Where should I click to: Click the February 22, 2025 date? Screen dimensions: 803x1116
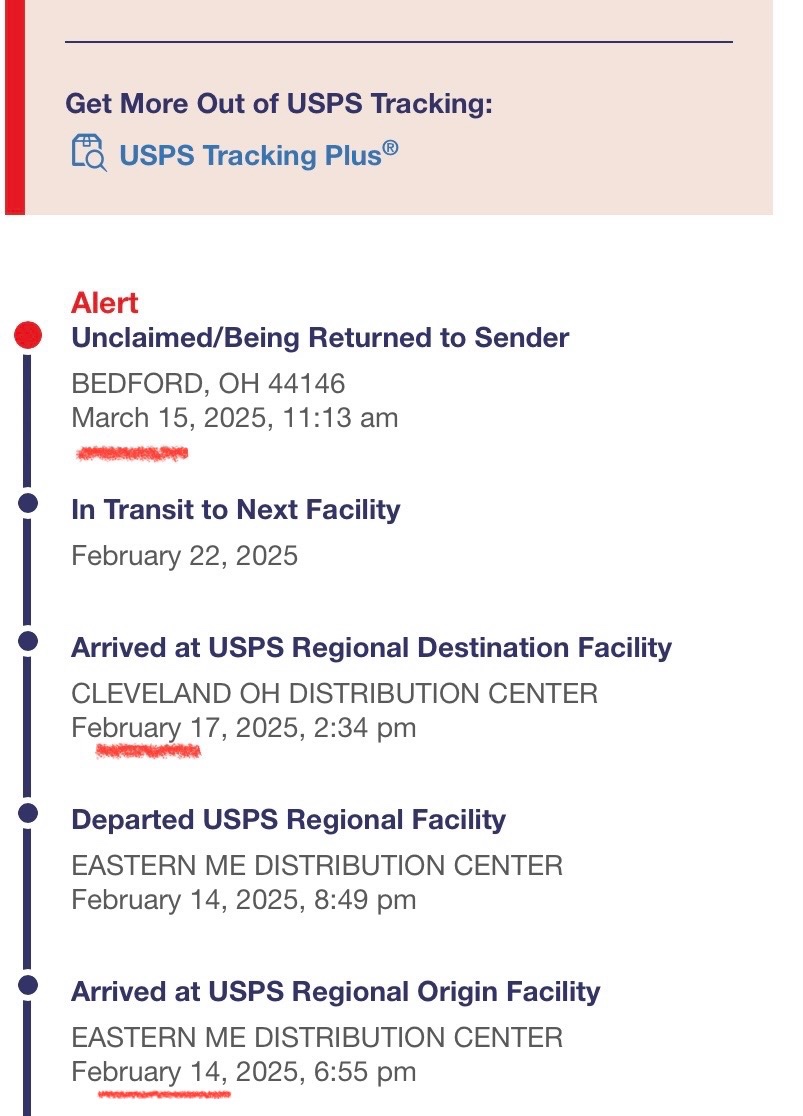tap(184, 556)
